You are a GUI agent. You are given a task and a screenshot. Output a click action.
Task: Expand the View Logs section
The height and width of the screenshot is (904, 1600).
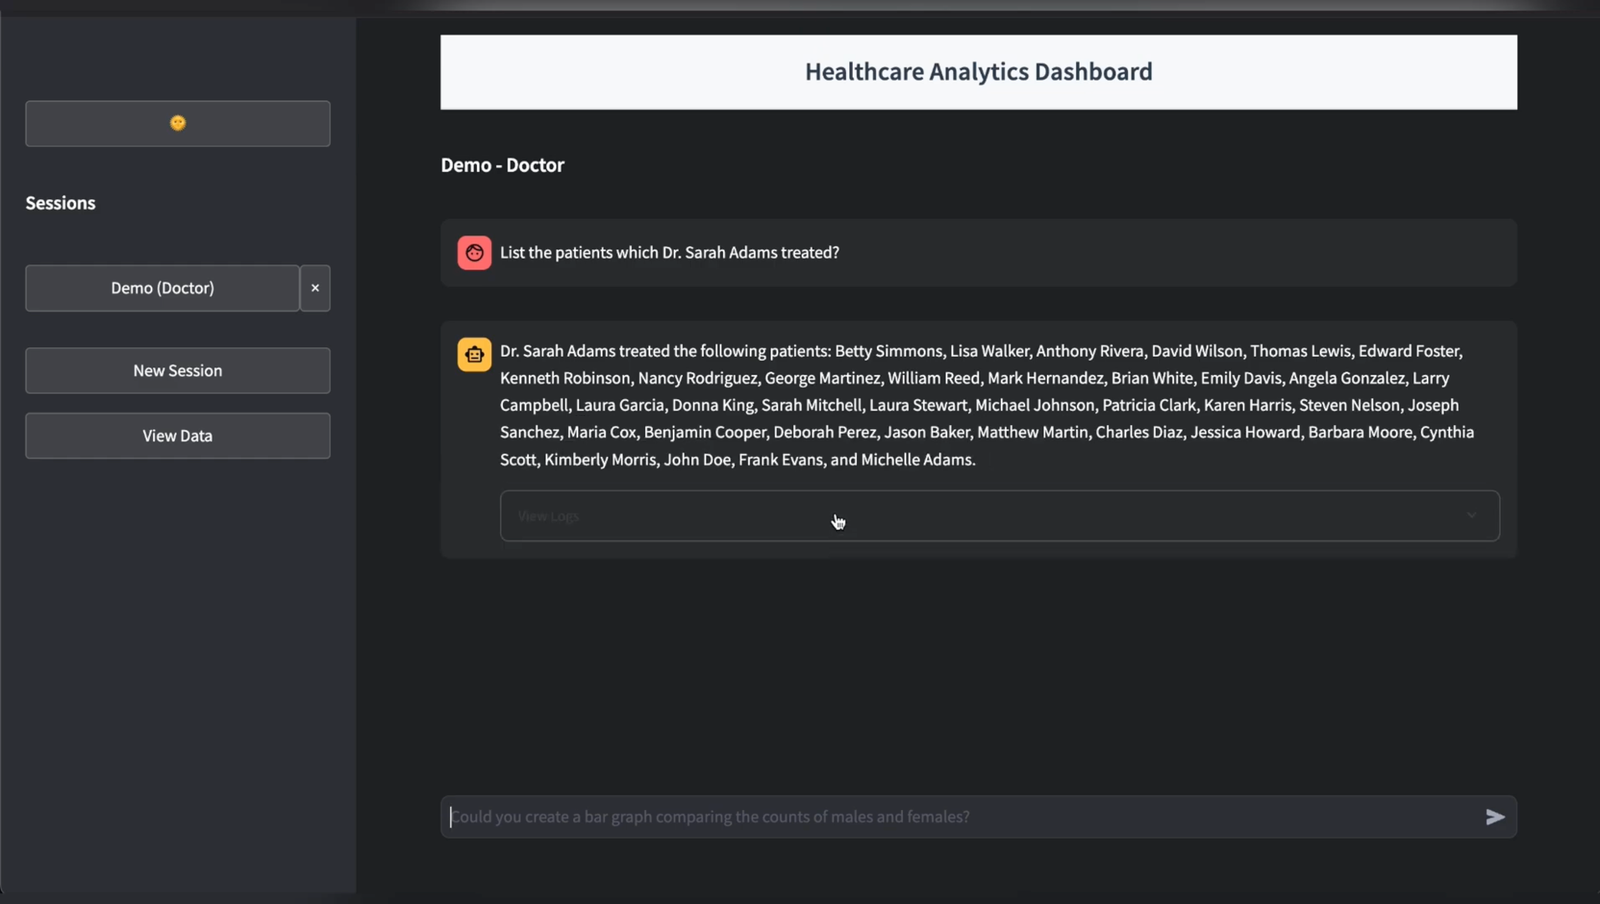[x=998, y=515]
